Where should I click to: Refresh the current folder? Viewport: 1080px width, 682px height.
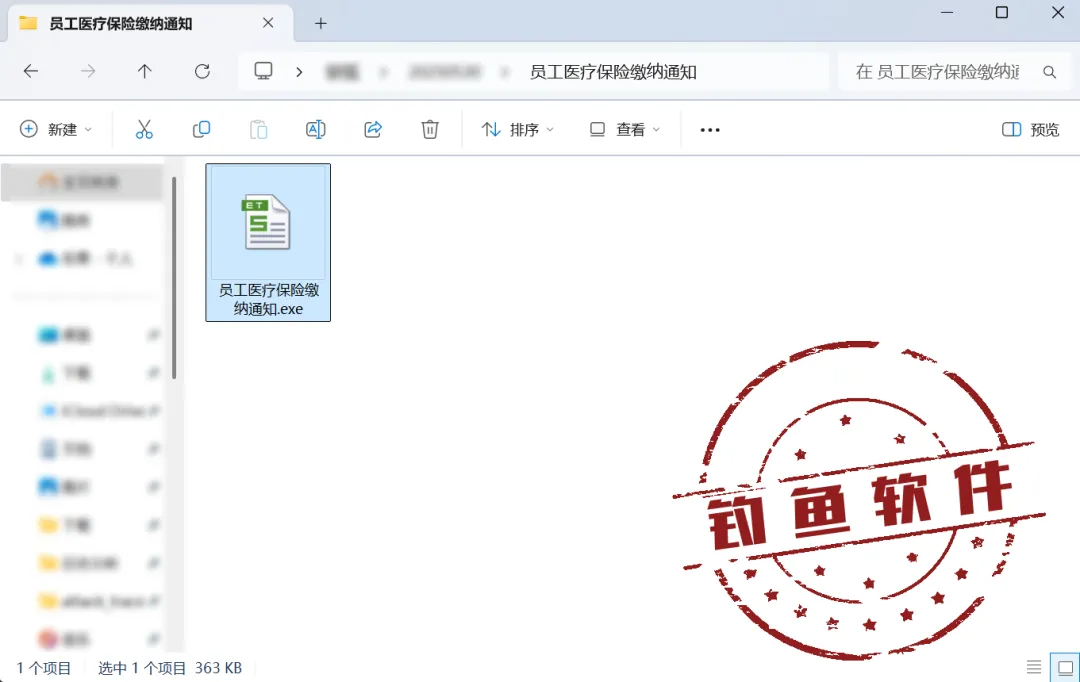click(x=202, y=71)
